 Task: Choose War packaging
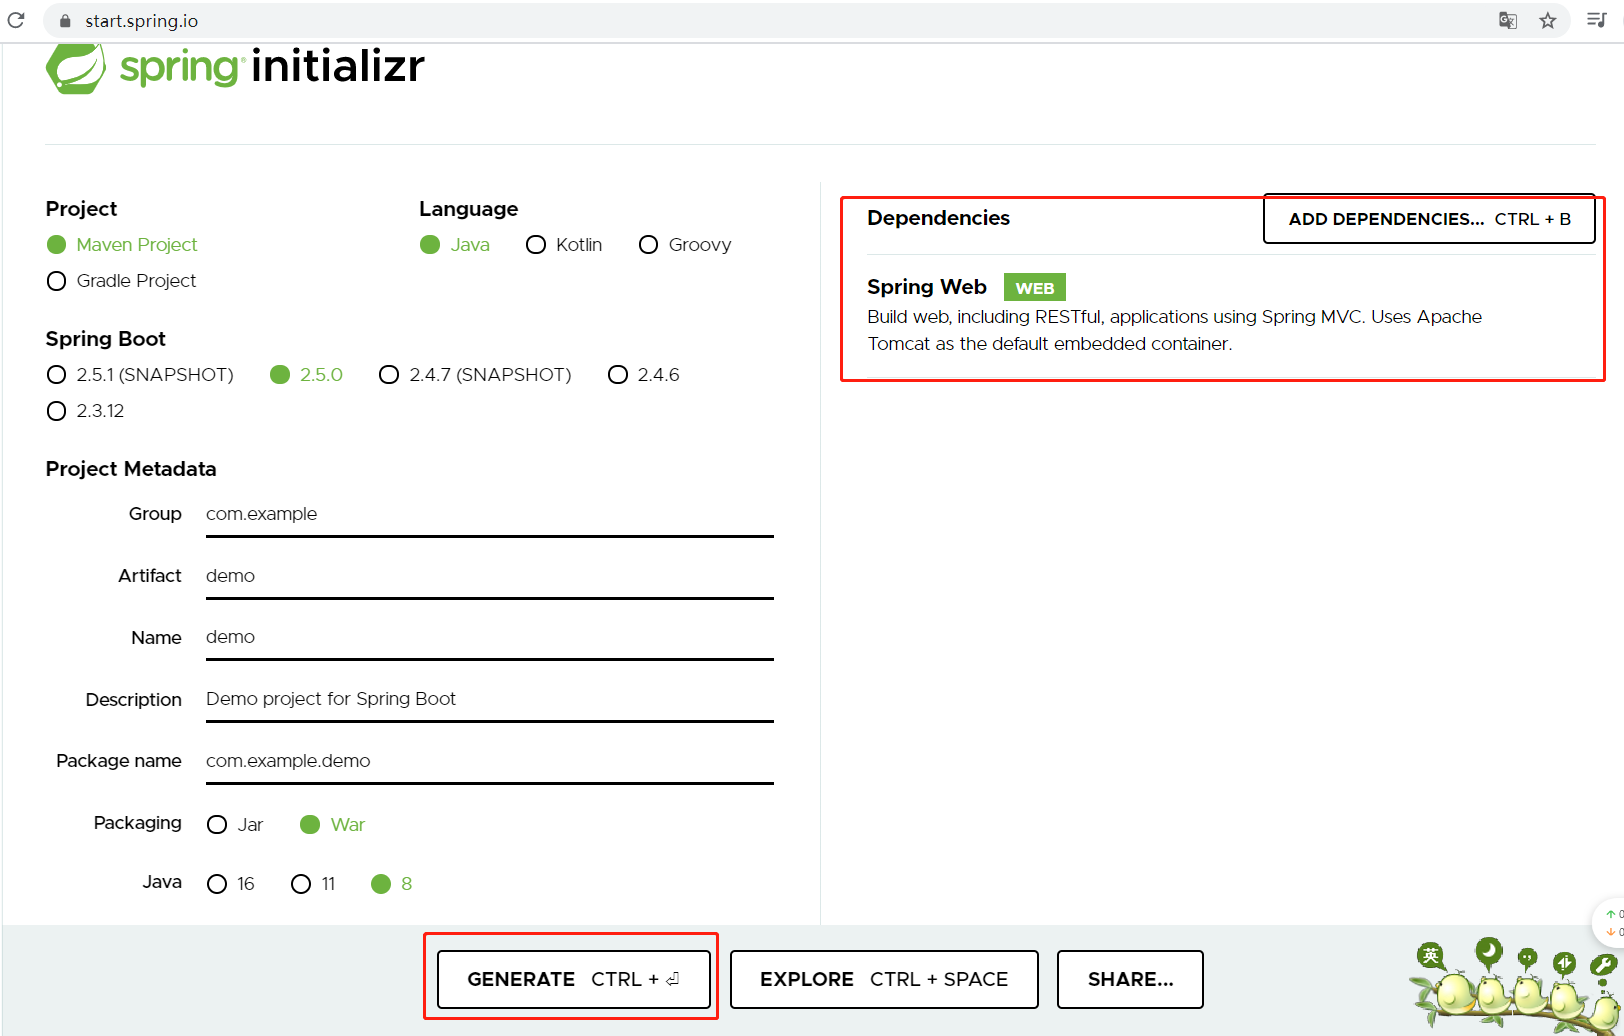coord(333,825)
